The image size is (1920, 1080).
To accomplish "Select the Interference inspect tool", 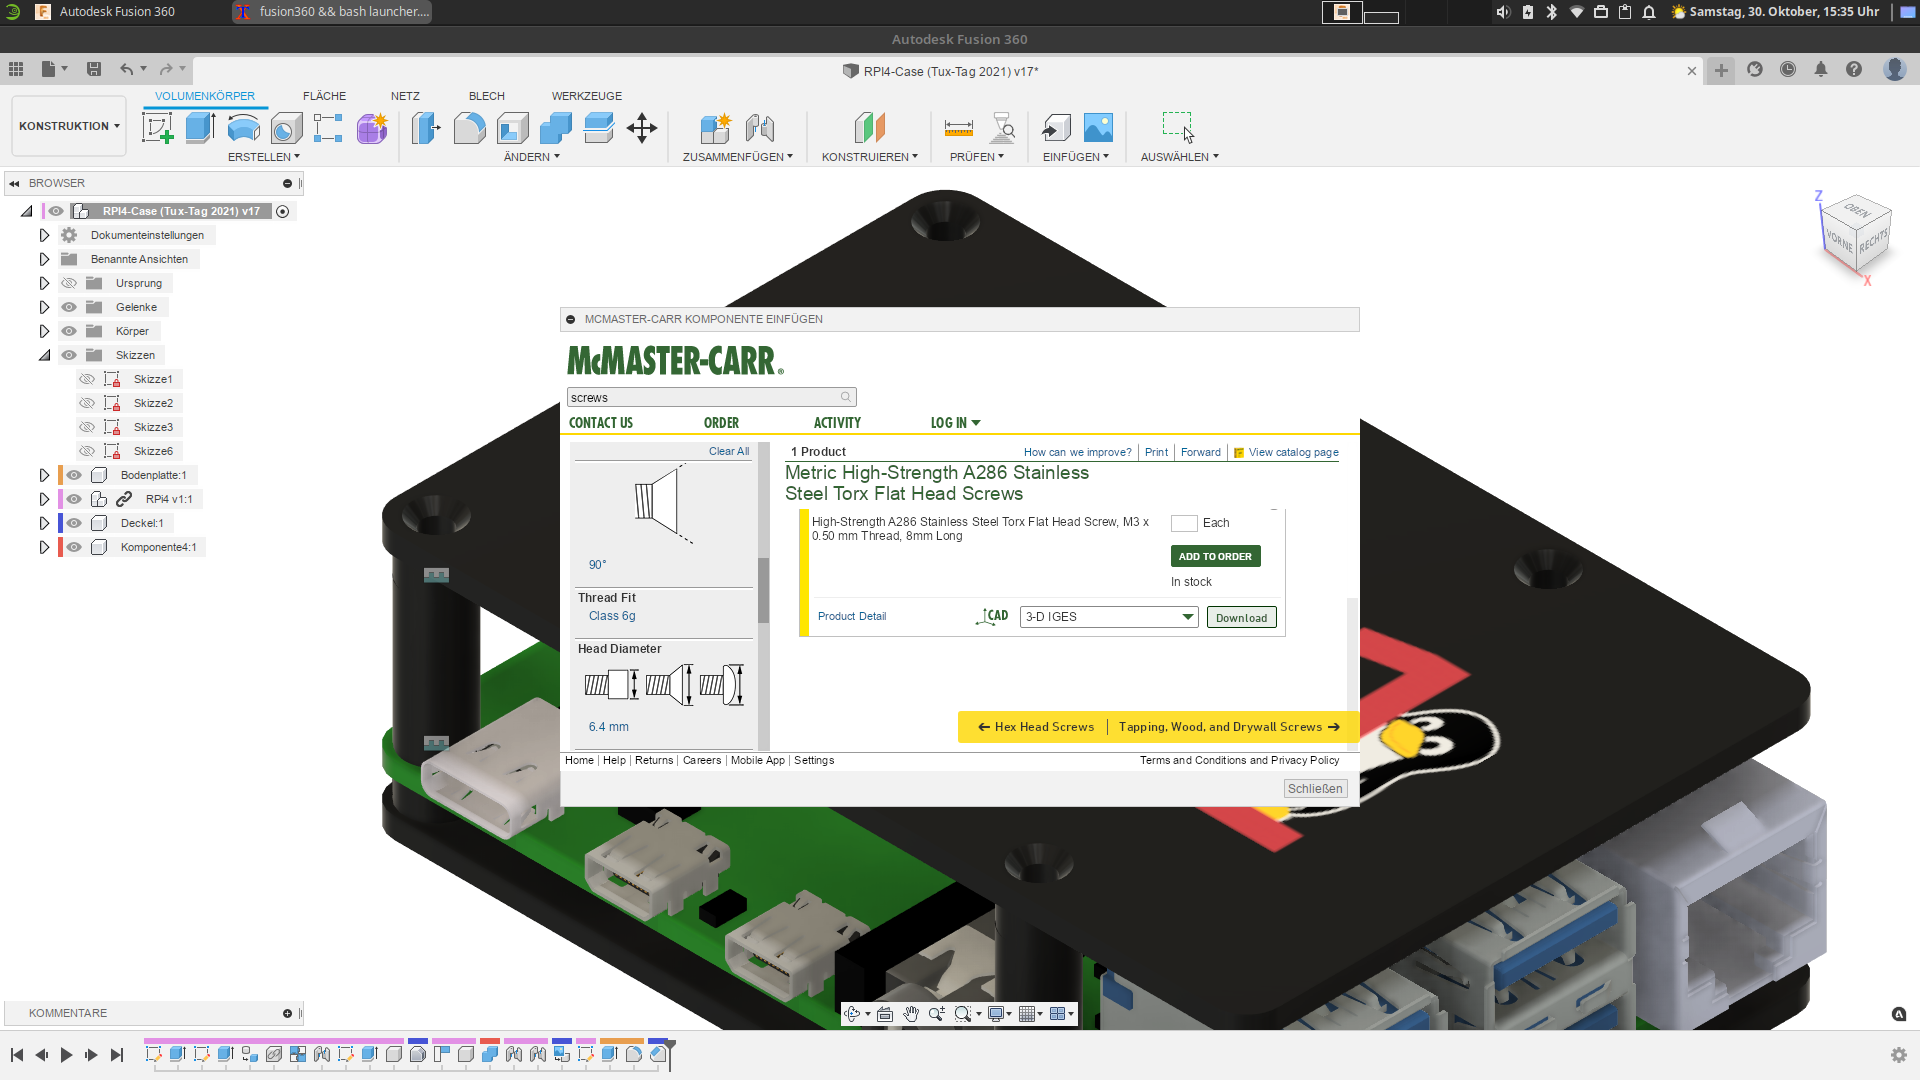I will click(1002, 128).
